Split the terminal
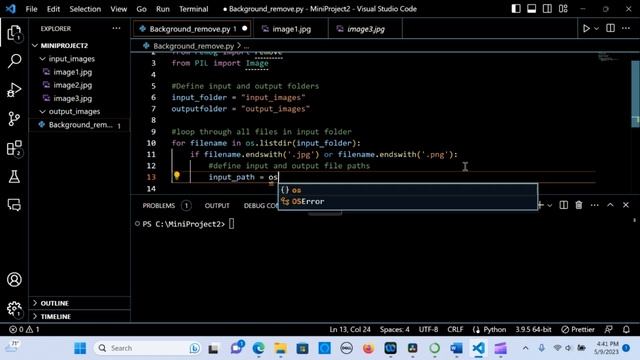Image resolution: width=640 pixels, height=360 pixels. click(x=563, y=205)
